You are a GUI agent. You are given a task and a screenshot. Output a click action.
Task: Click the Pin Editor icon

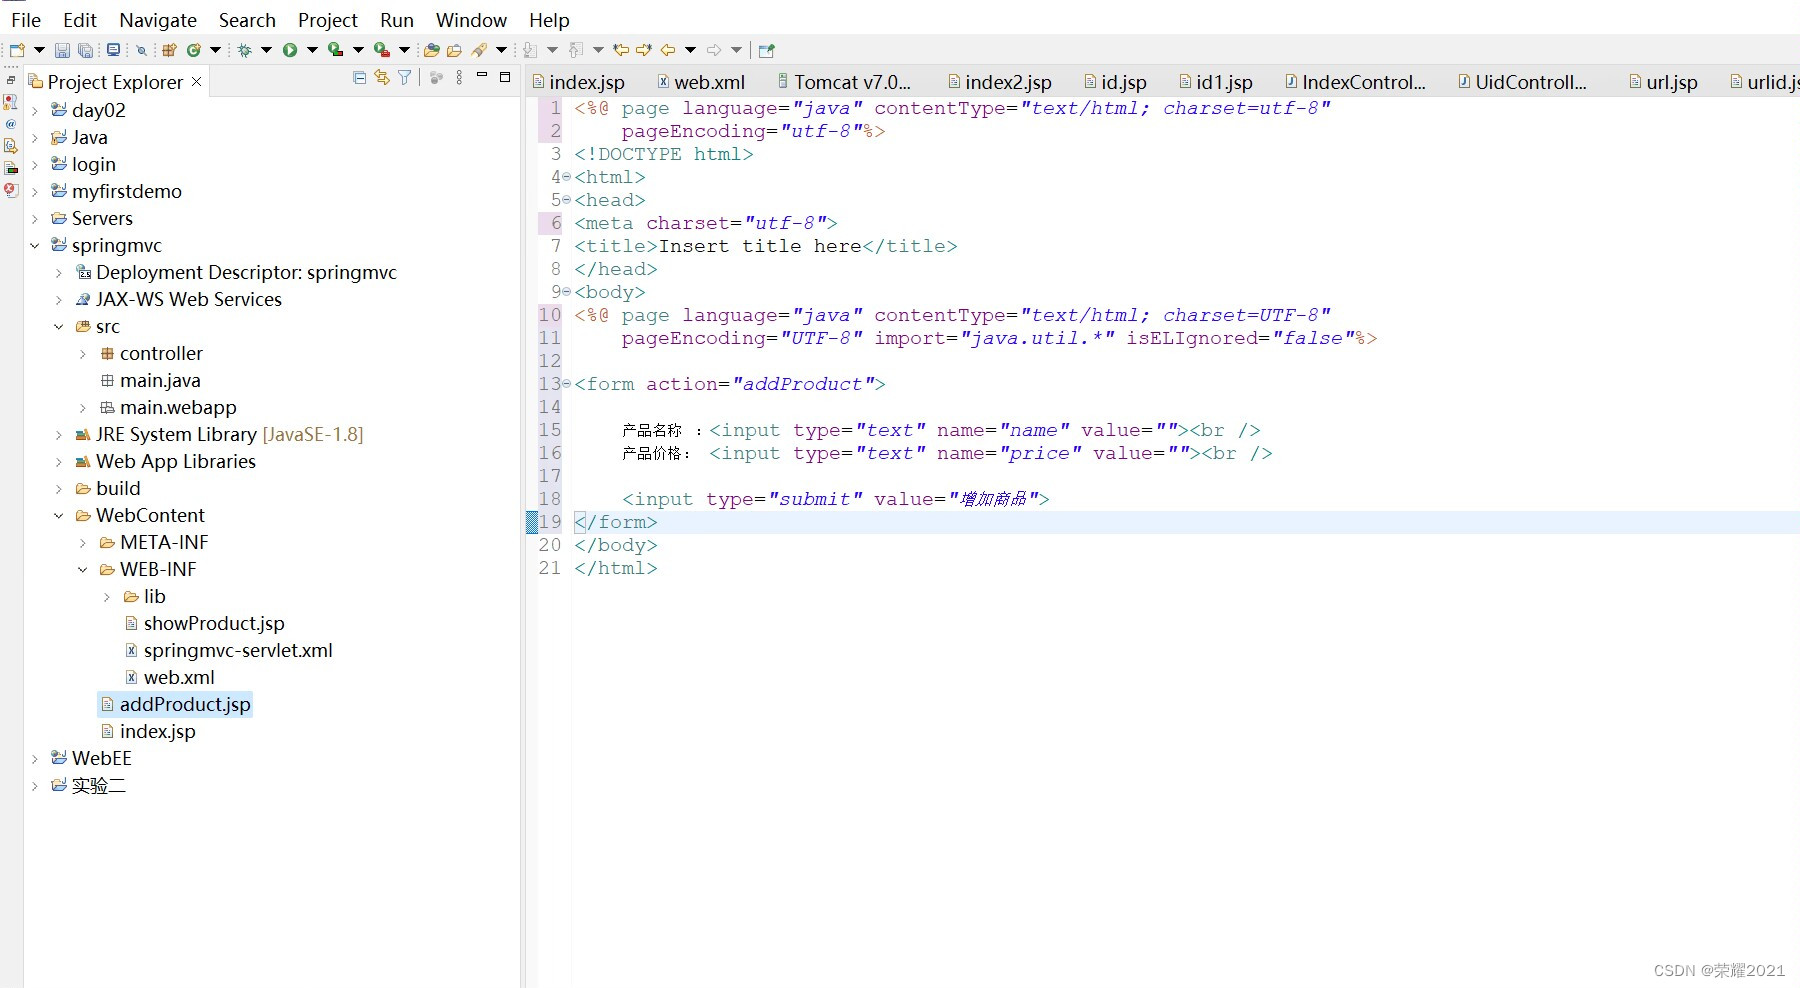coord(767,50)
